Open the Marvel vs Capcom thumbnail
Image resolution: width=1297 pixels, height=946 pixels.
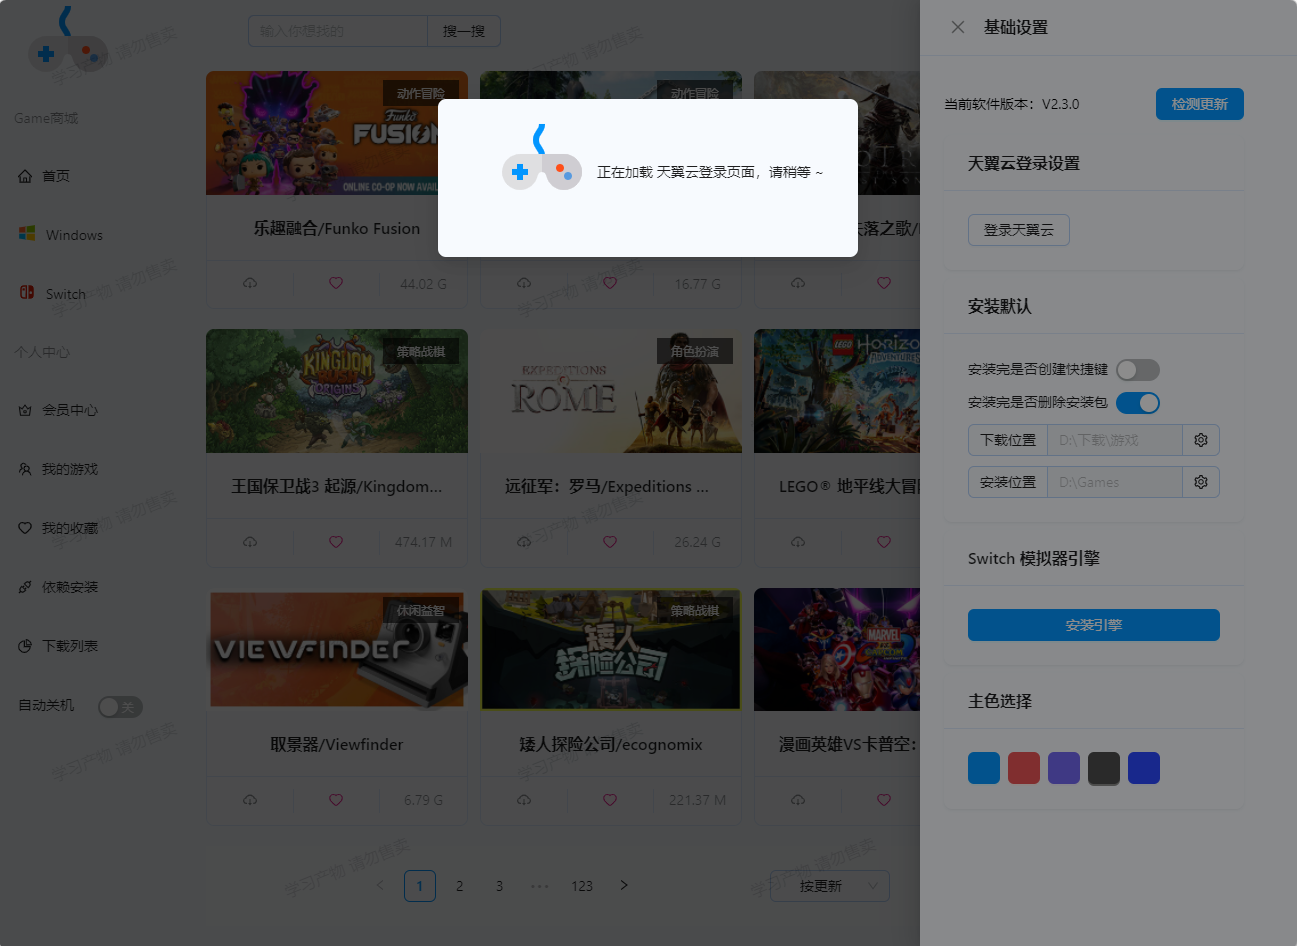[x=837, y=649]
